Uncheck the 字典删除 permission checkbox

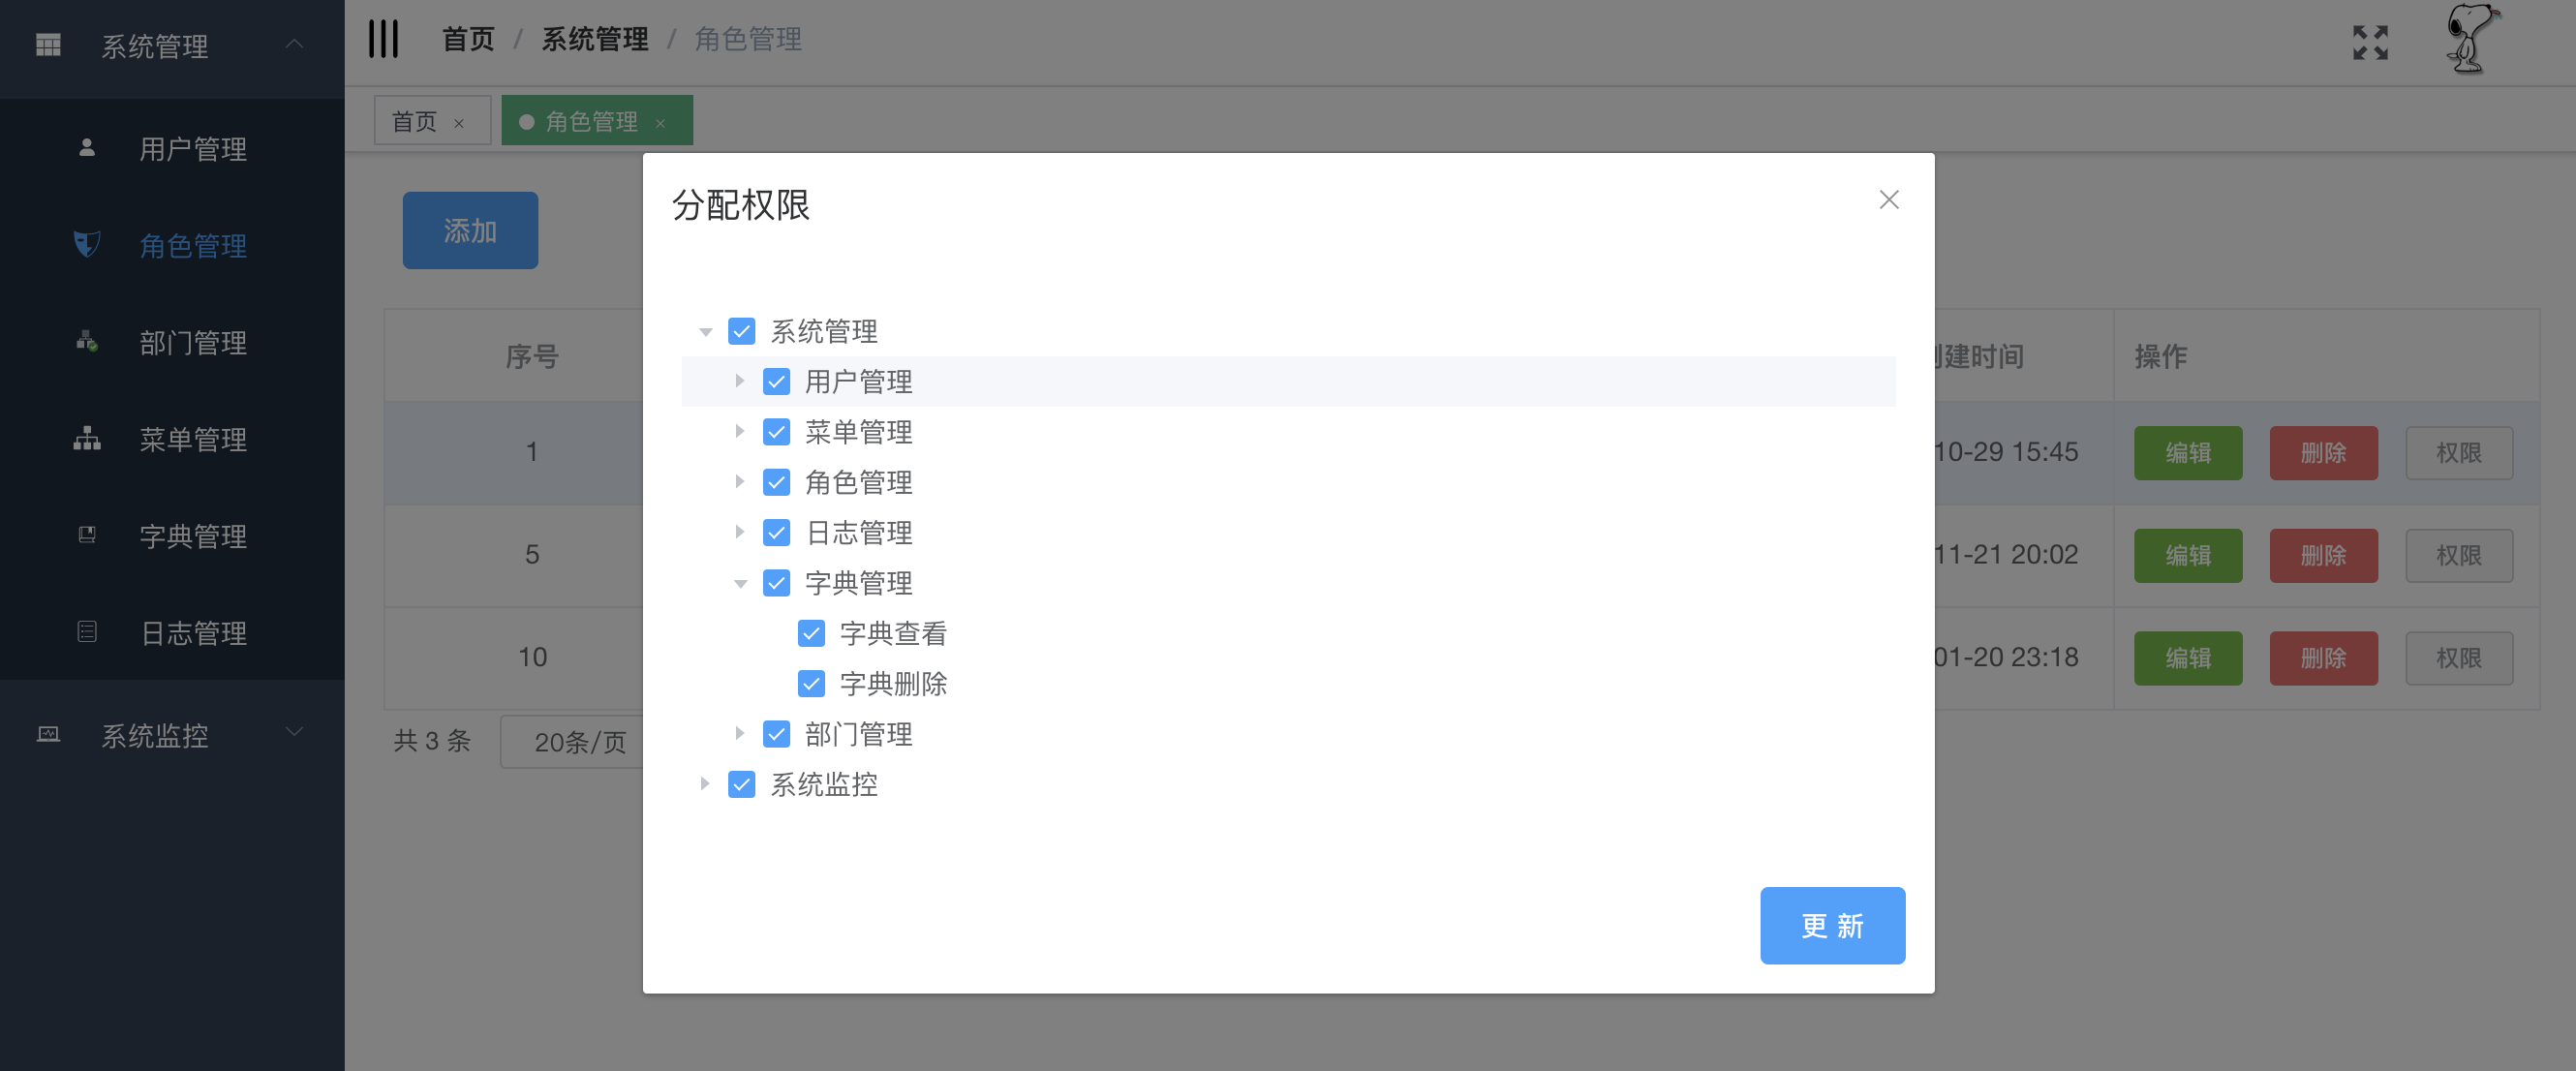[811, 684]
